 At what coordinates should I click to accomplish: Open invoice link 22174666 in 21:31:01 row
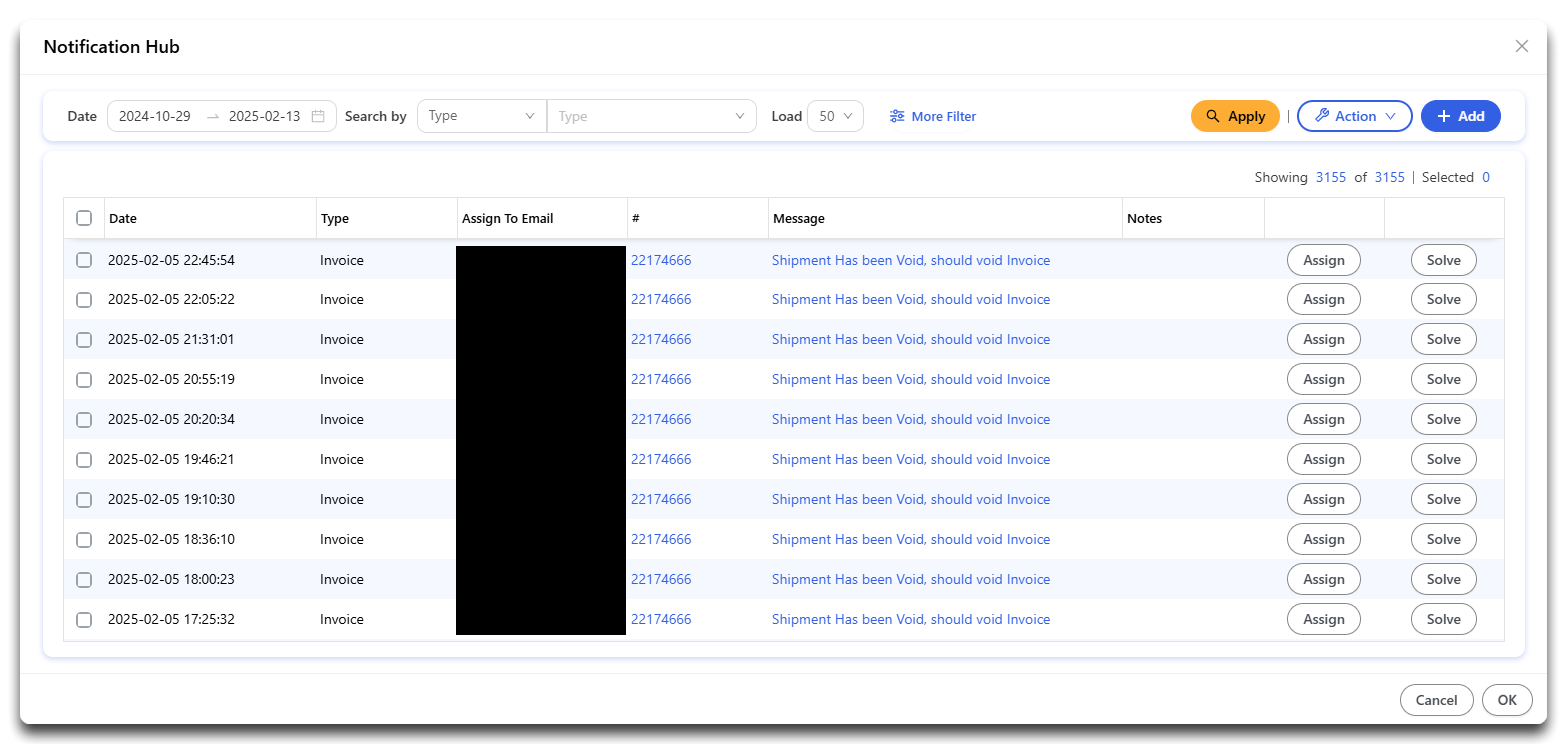pos(661,339)
